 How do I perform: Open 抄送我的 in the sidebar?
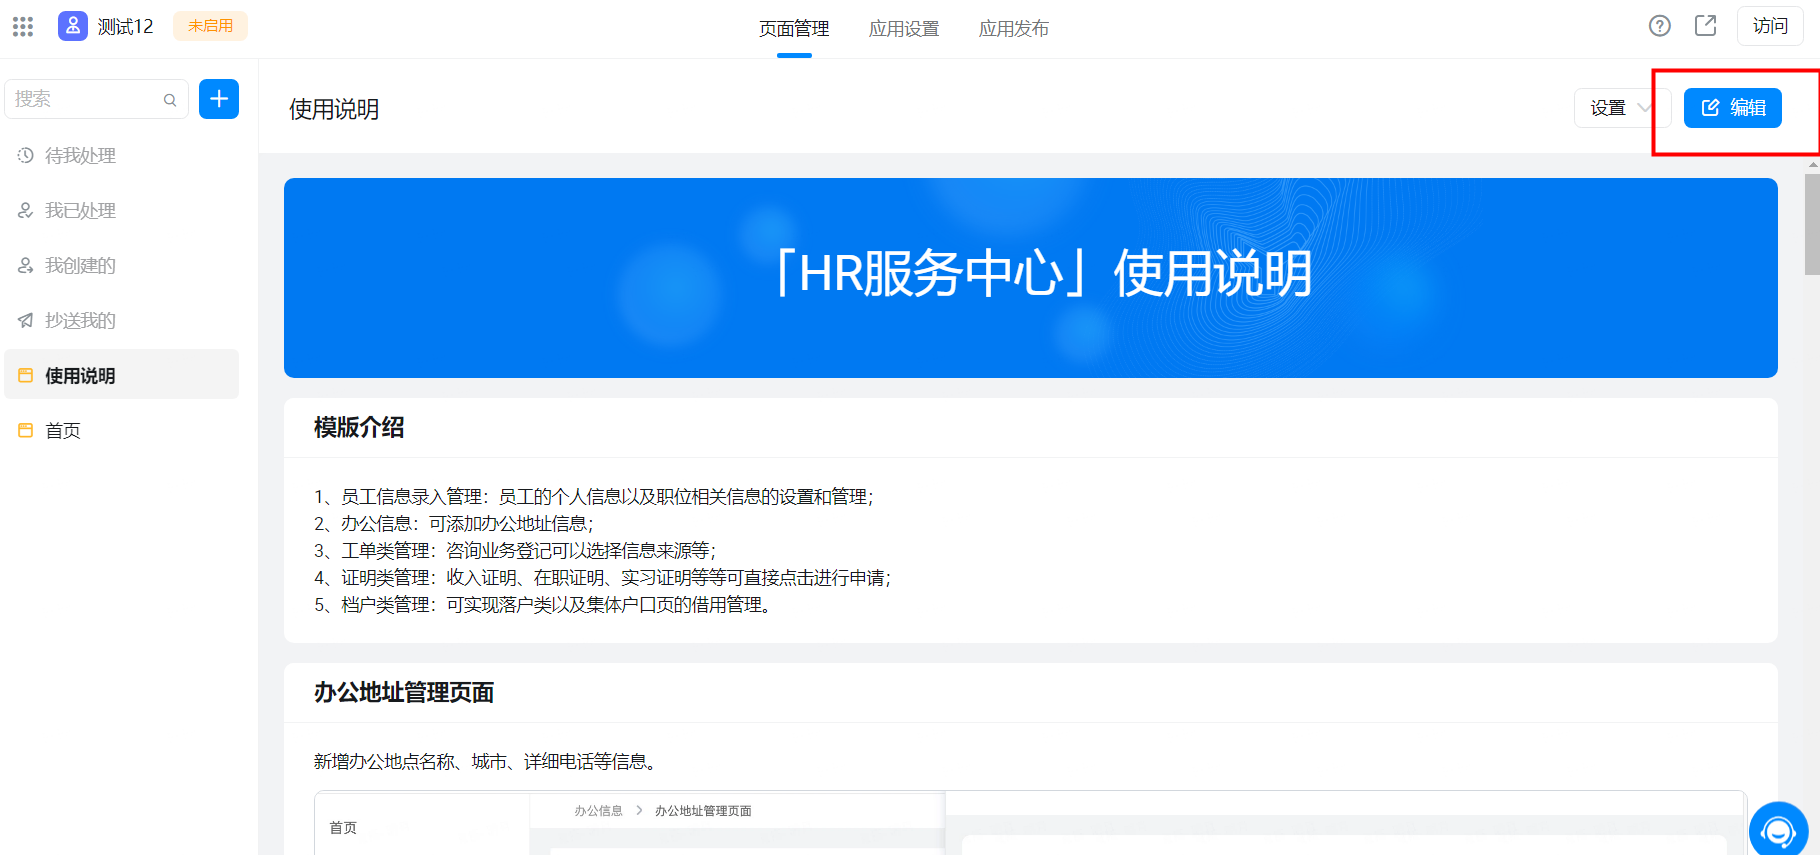(122, 321)
